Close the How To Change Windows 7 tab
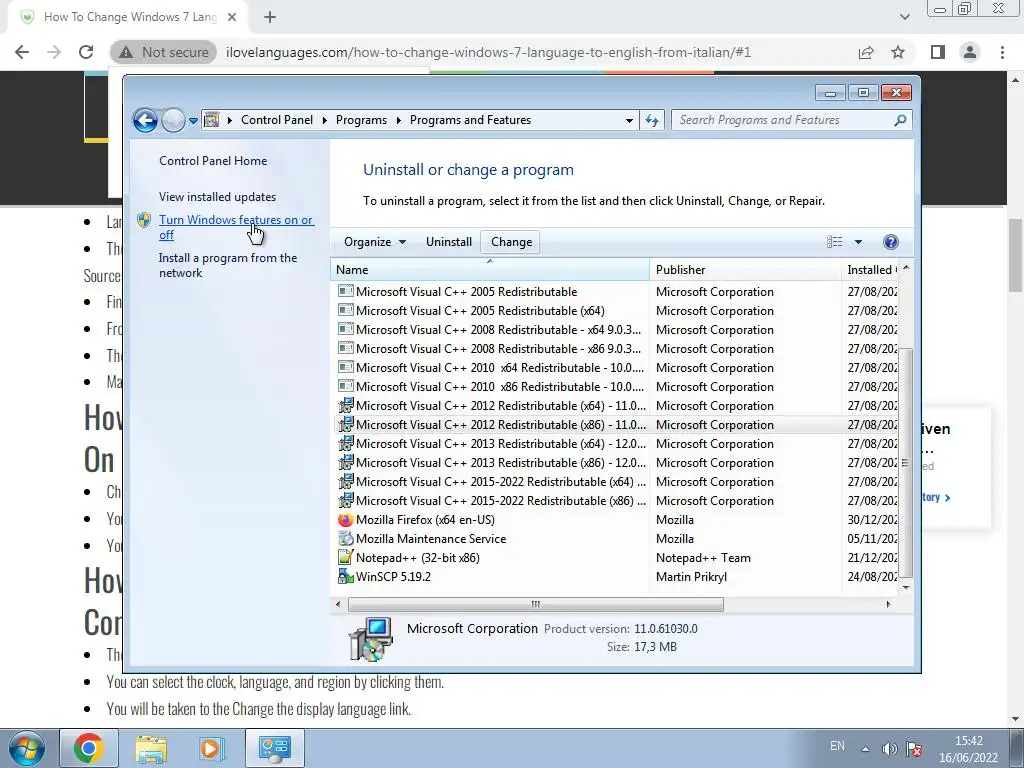Viewport: 1024px width, 768px height. [232, 17]
